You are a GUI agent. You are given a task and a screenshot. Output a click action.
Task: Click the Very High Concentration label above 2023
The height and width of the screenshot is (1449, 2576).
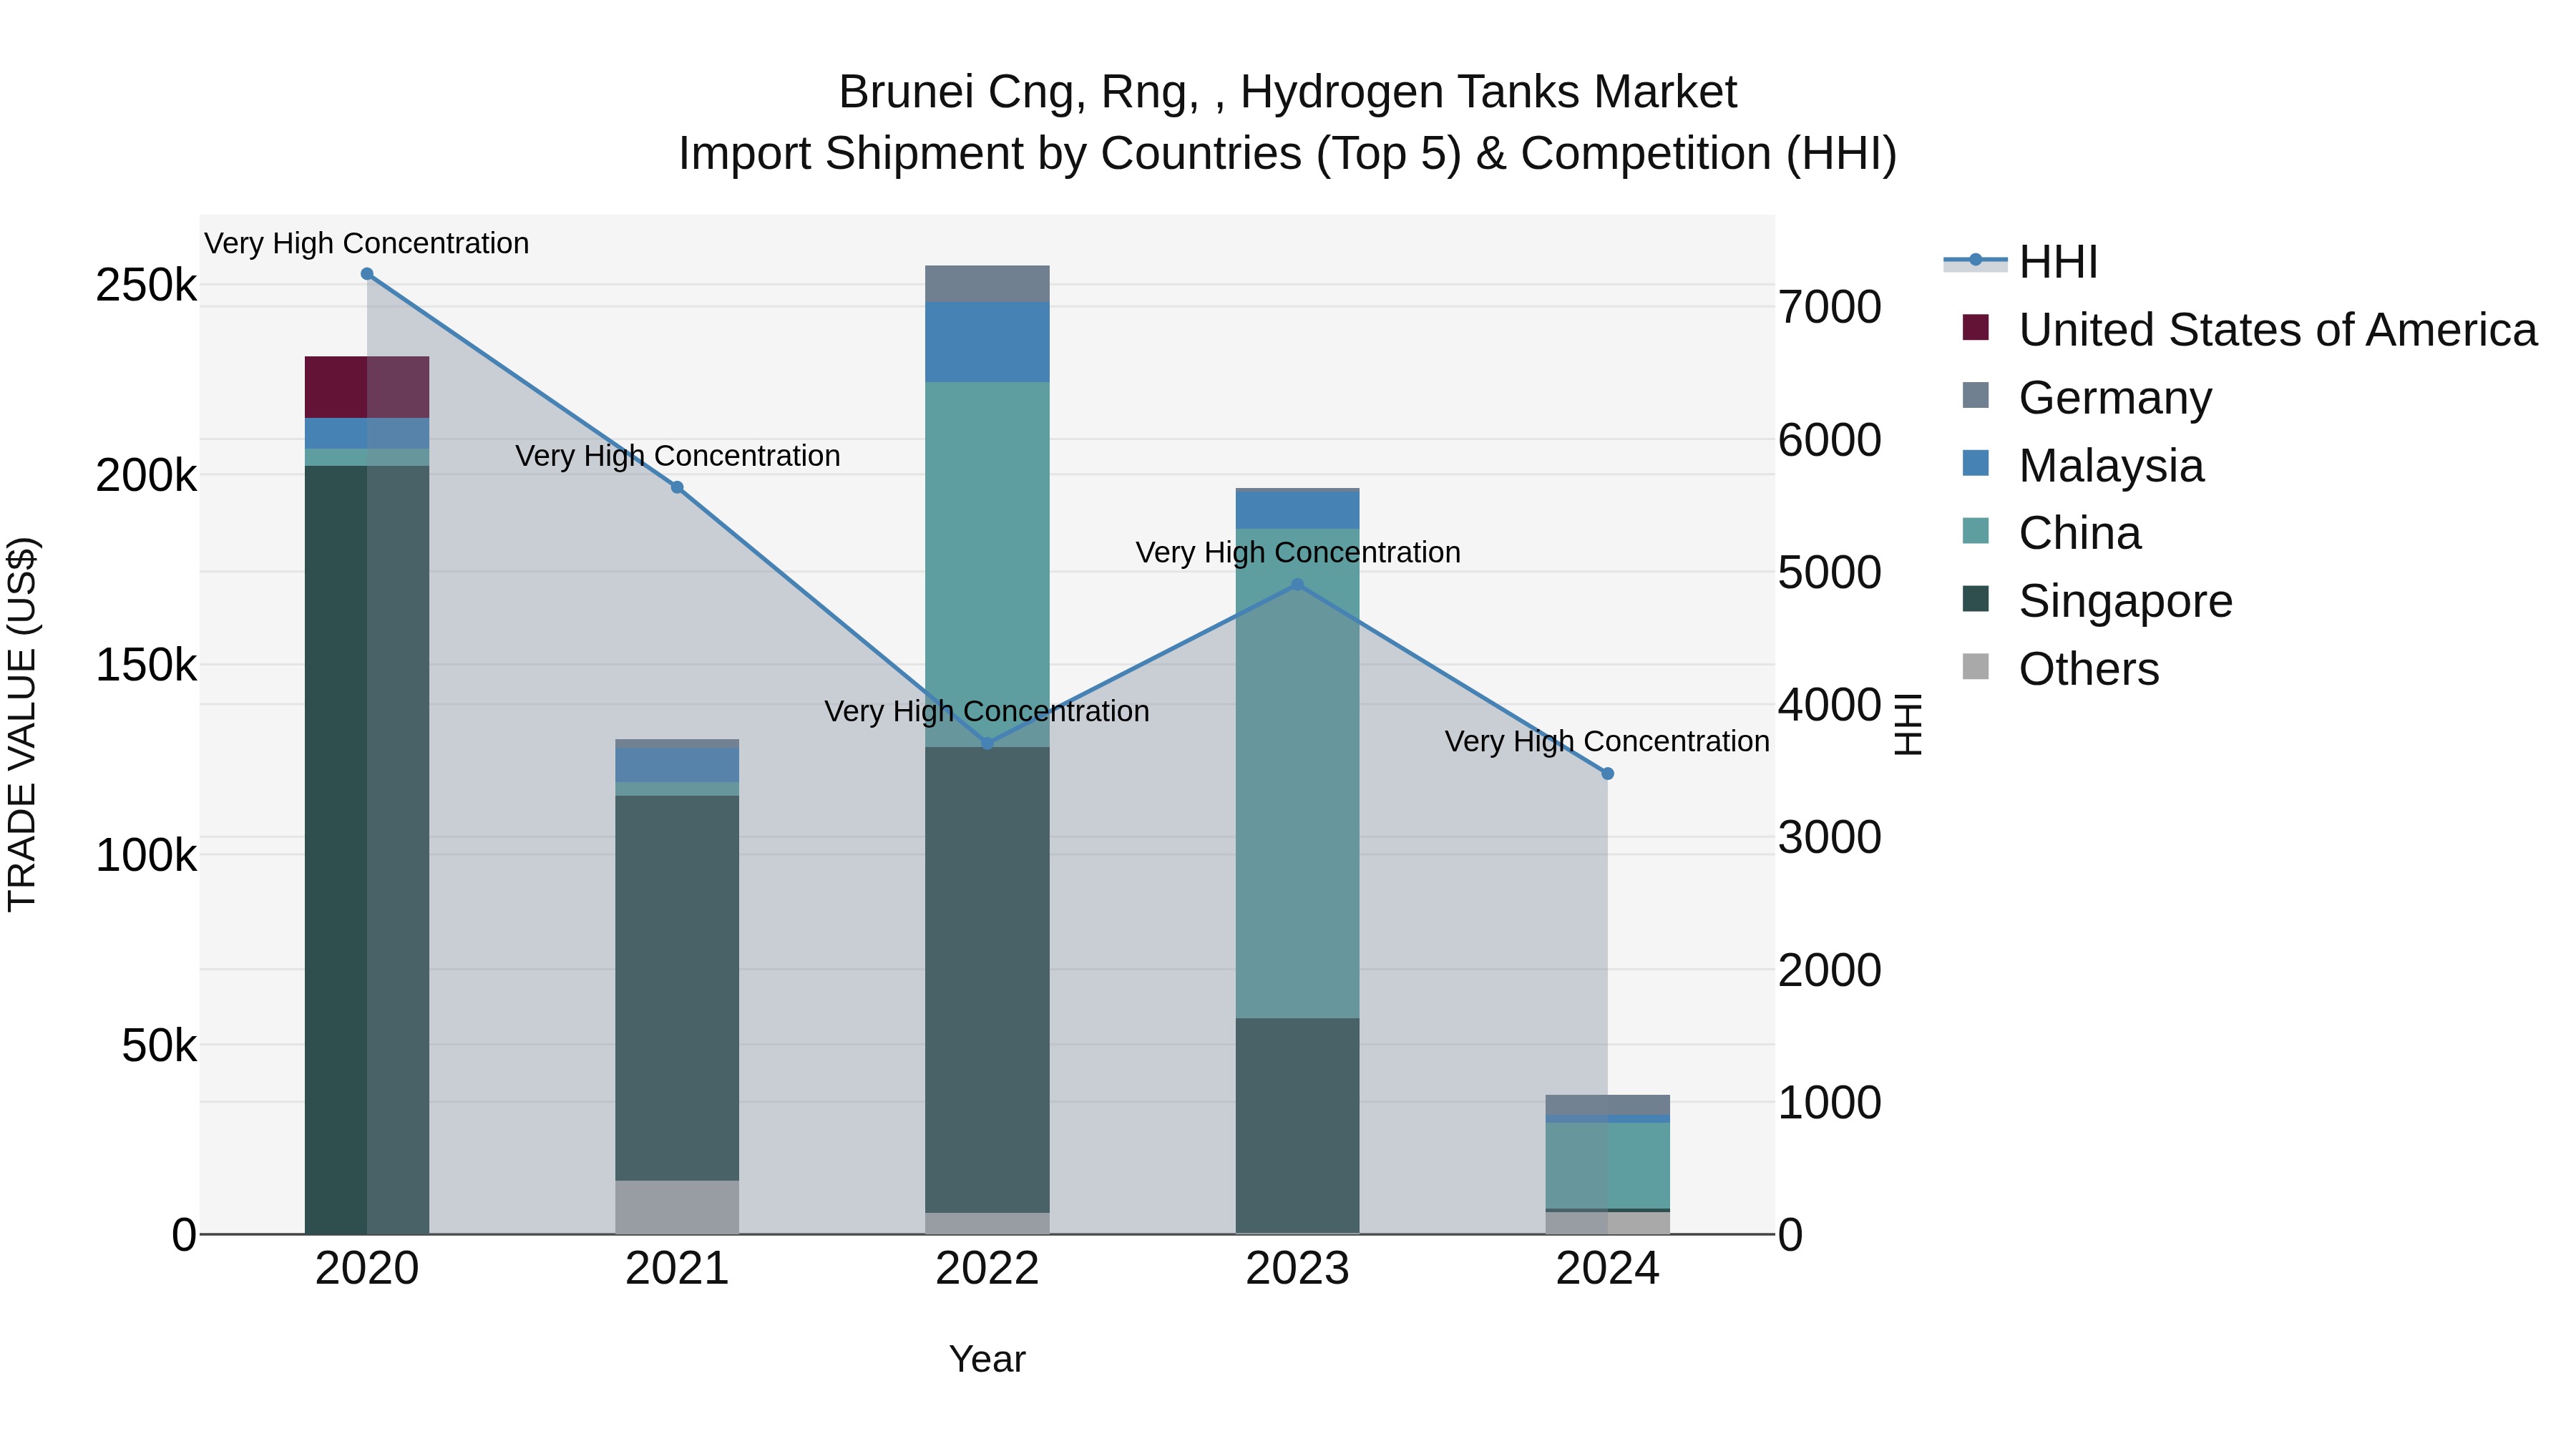(x=1298, y=552)
